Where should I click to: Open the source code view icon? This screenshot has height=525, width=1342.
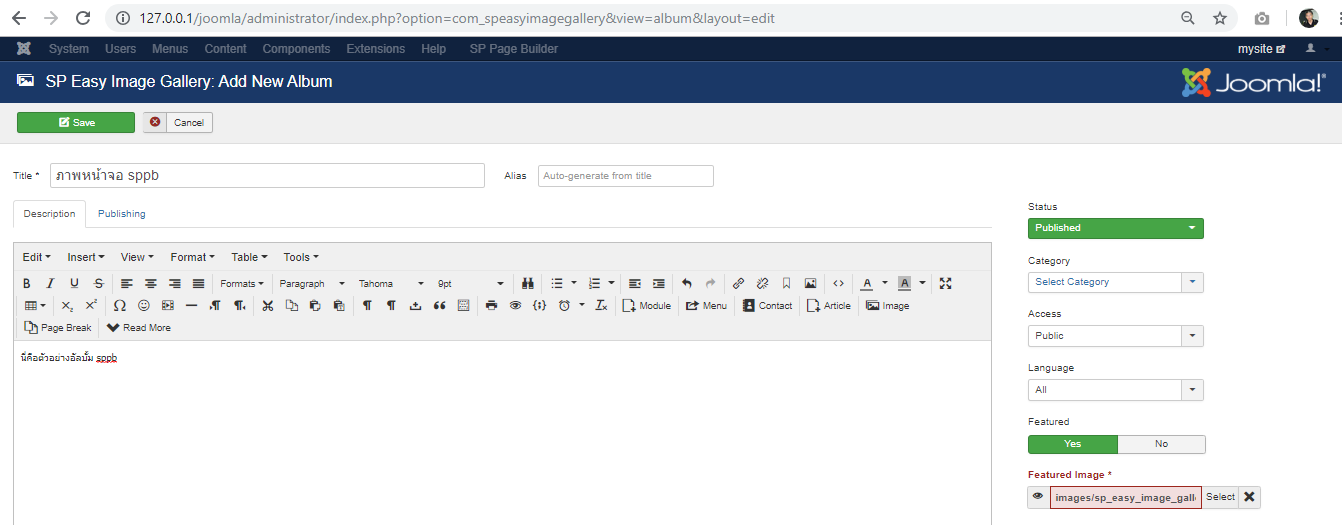pos(838,284)
